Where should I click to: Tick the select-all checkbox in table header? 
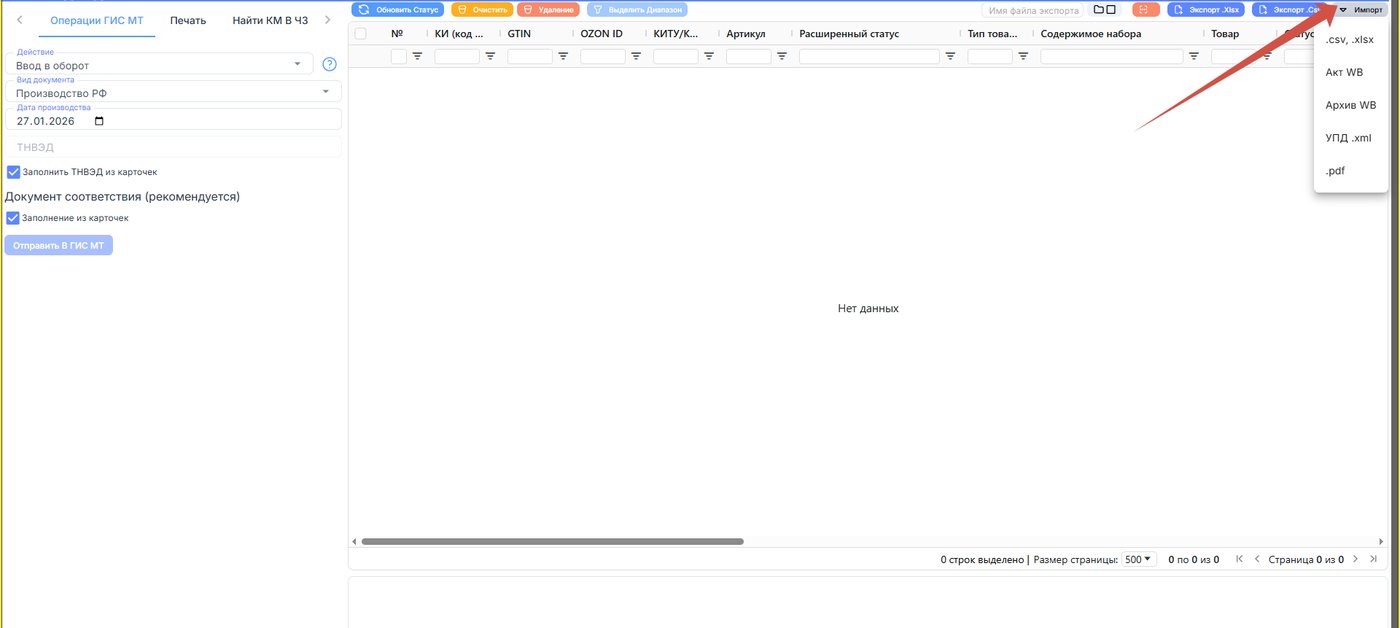point(360,34)
